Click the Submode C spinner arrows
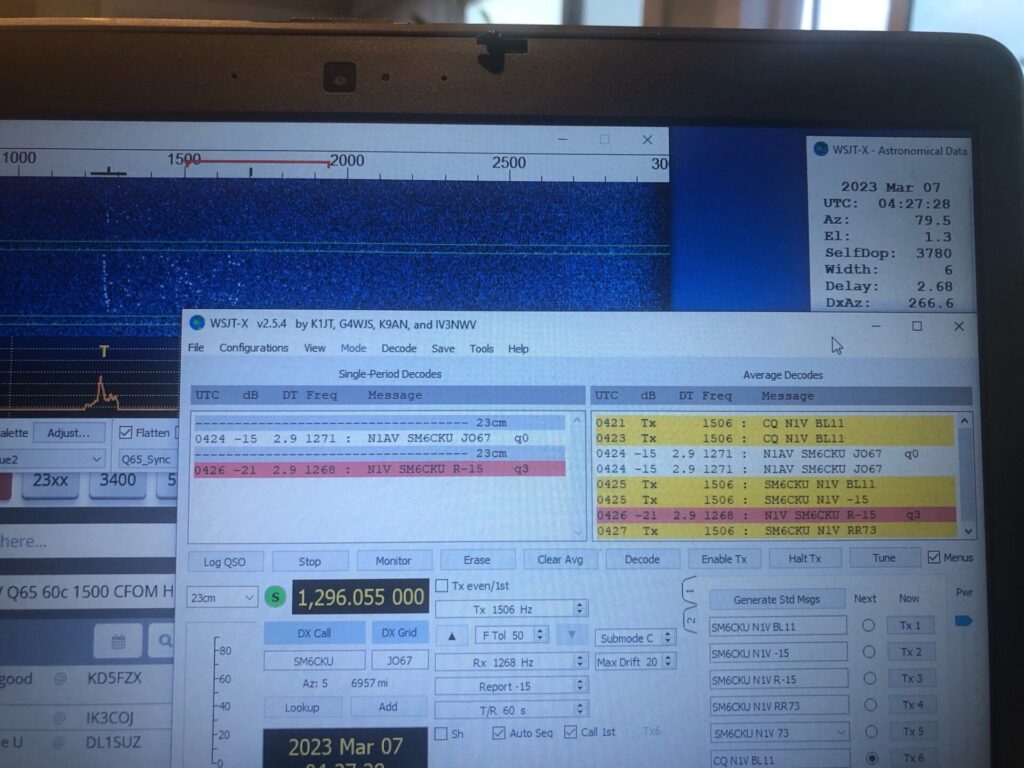The image size is (1024, 768). tap(667, 637)
